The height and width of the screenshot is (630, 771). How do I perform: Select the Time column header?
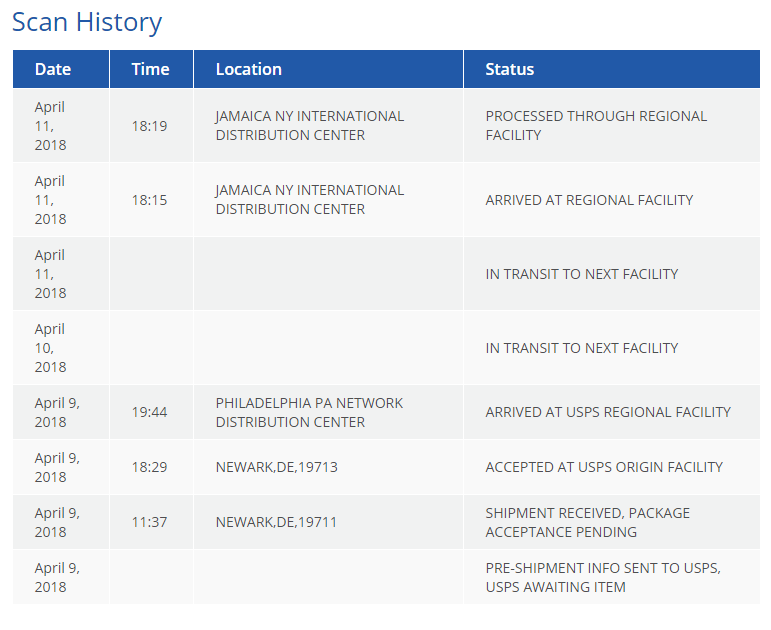151,69
